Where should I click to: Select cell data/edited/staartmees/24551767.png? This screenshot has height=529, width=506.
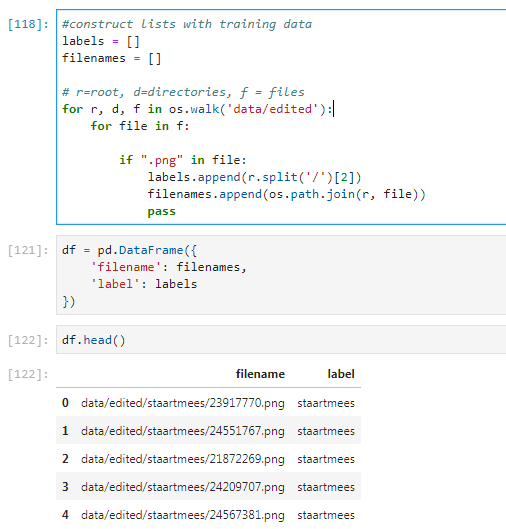(x=182, y=431)
